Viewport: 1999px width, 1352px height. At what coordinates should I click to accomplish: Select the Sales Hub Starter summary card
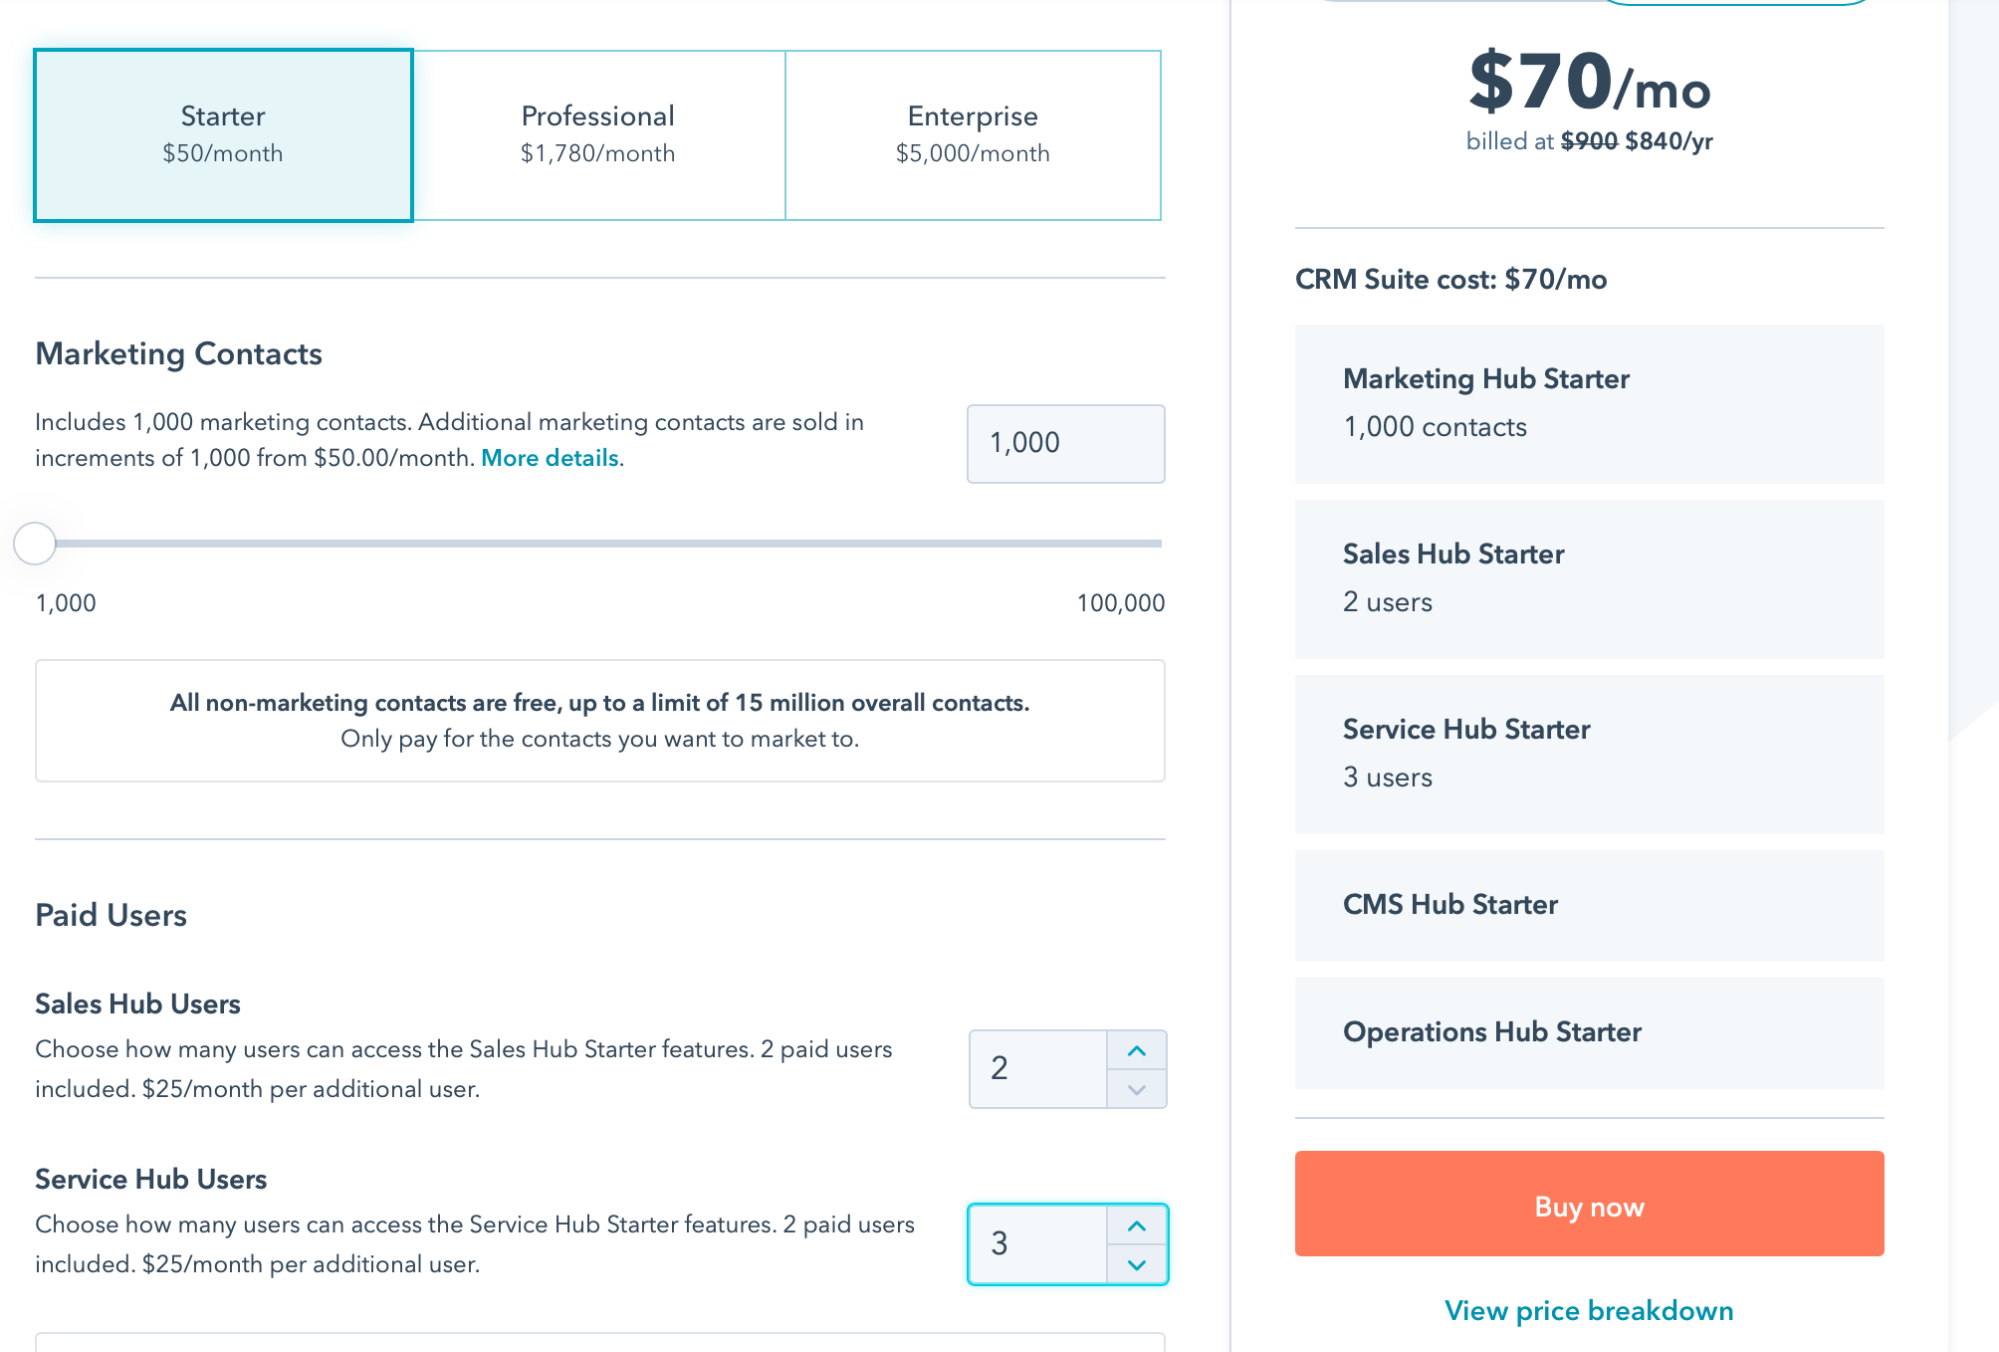pyautogui.click(x=1588, y=578)
